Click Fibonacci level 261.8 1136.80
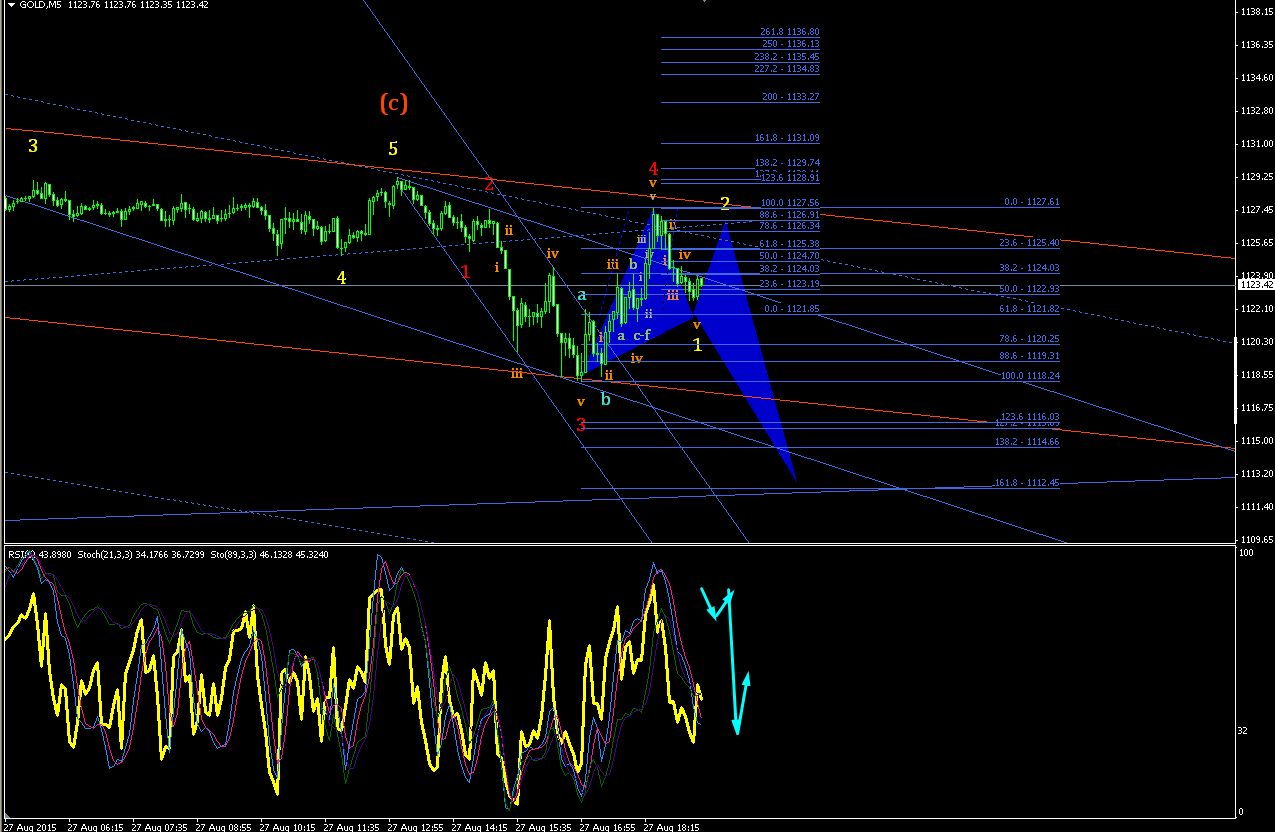Screen dimensions: 1275x832 (789, 32)
